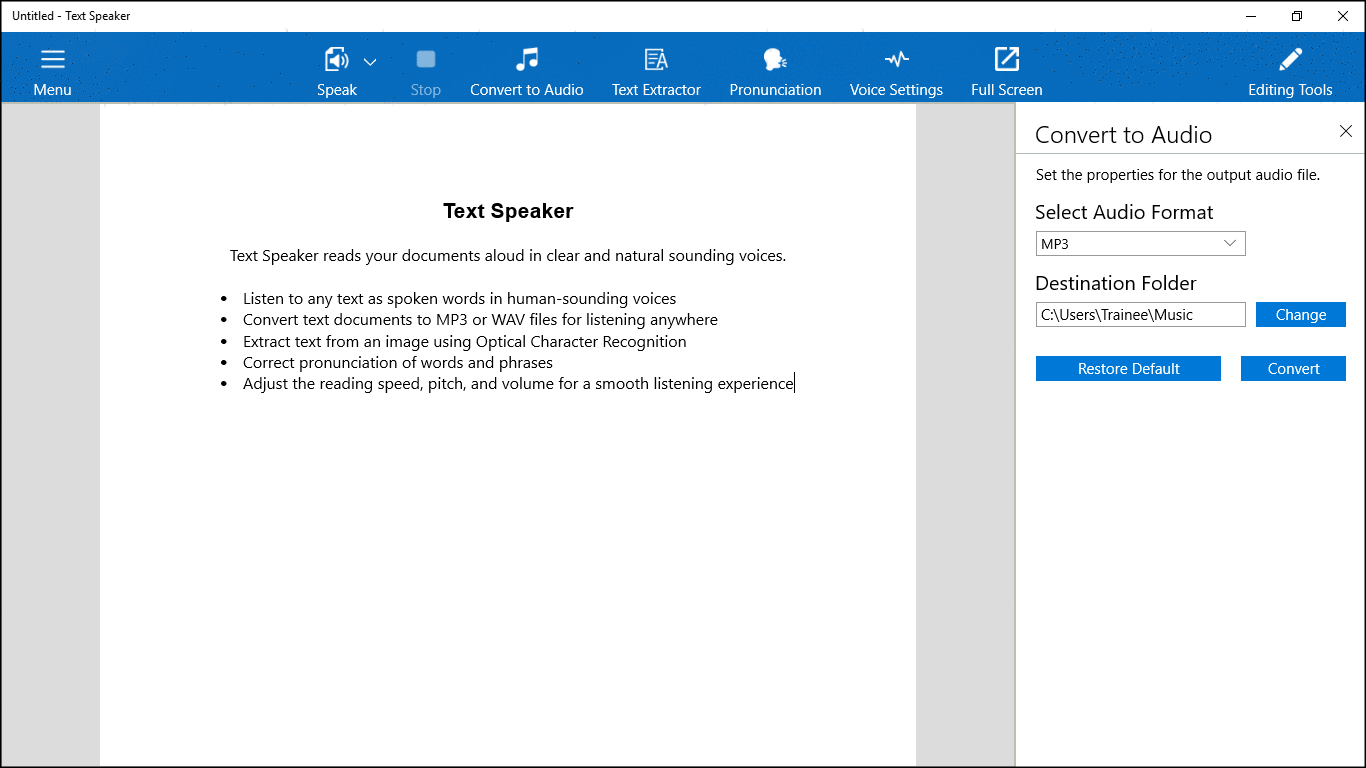
Task: Click the Convert to Audio music icon
Action: pyautogui.click(x=527, y=60)
